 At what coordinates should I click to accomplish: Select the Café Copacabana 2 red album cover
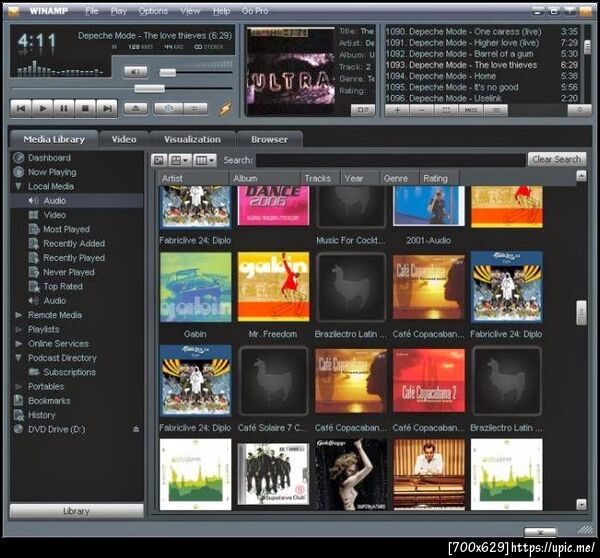(x=429, y=380)
